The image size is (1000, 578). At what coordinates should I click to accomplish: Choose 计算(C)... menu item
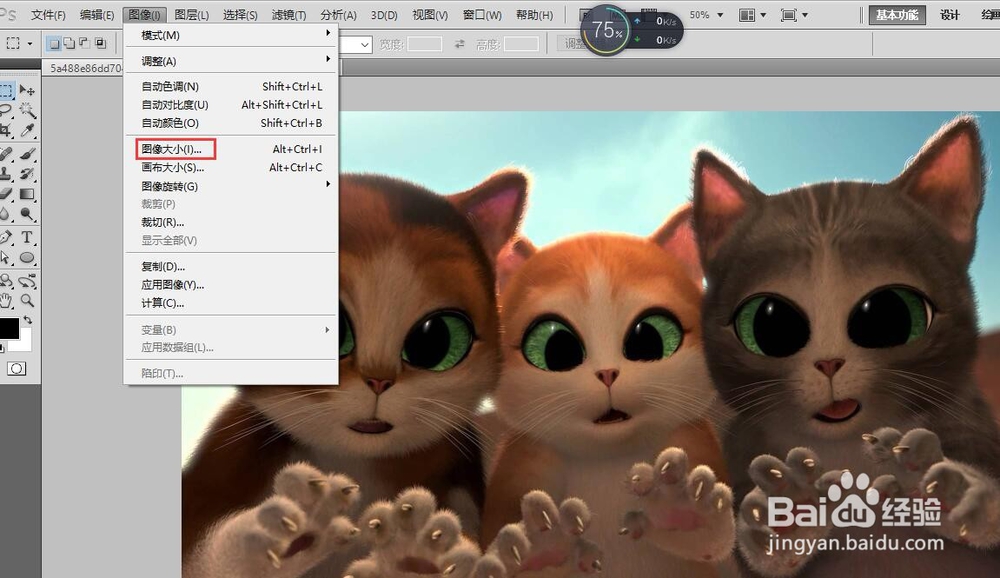click(x=231, y=303)
